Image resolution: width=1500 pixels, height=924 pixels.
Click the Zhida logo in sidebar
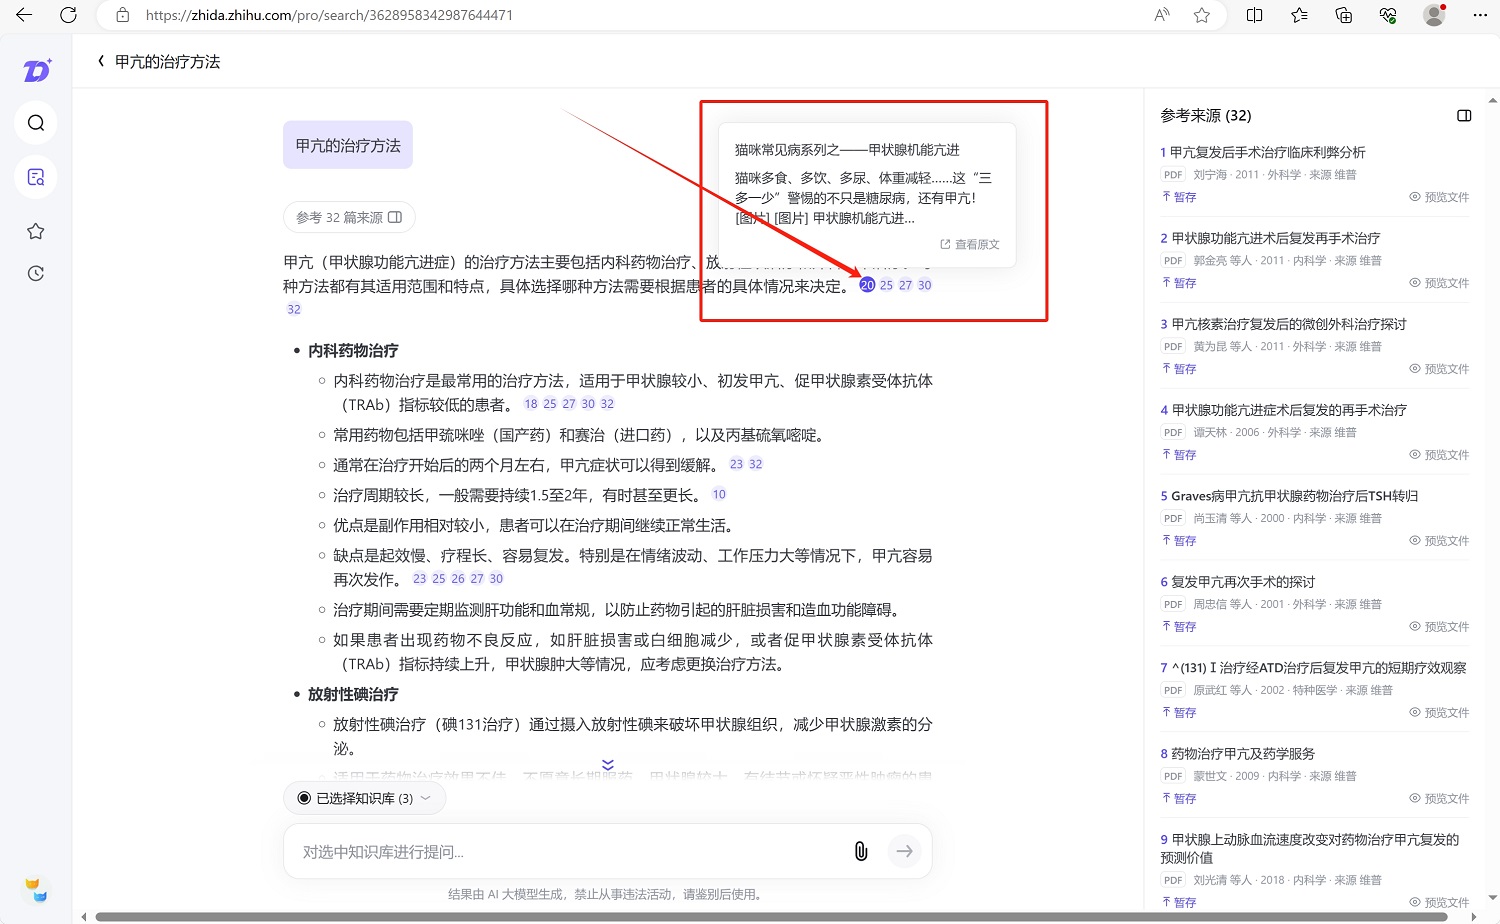click(x=37, y=70)
